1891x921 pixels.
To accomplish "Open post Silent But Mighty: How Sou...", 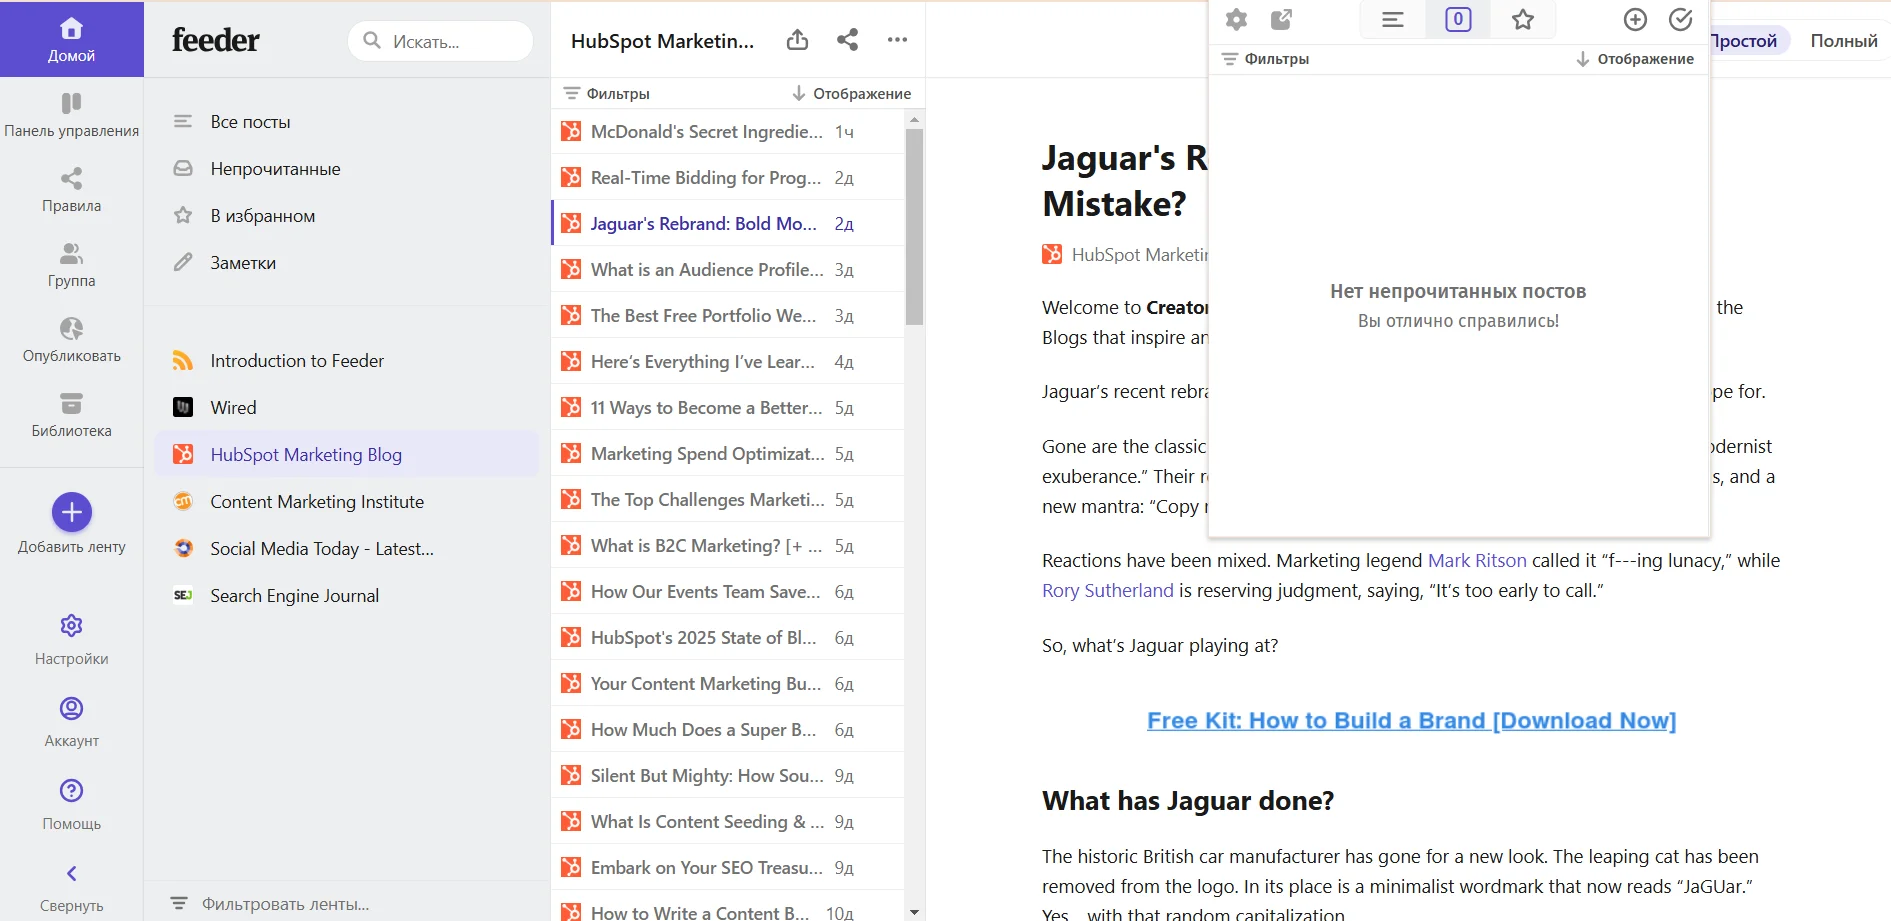I will (728, 776).
